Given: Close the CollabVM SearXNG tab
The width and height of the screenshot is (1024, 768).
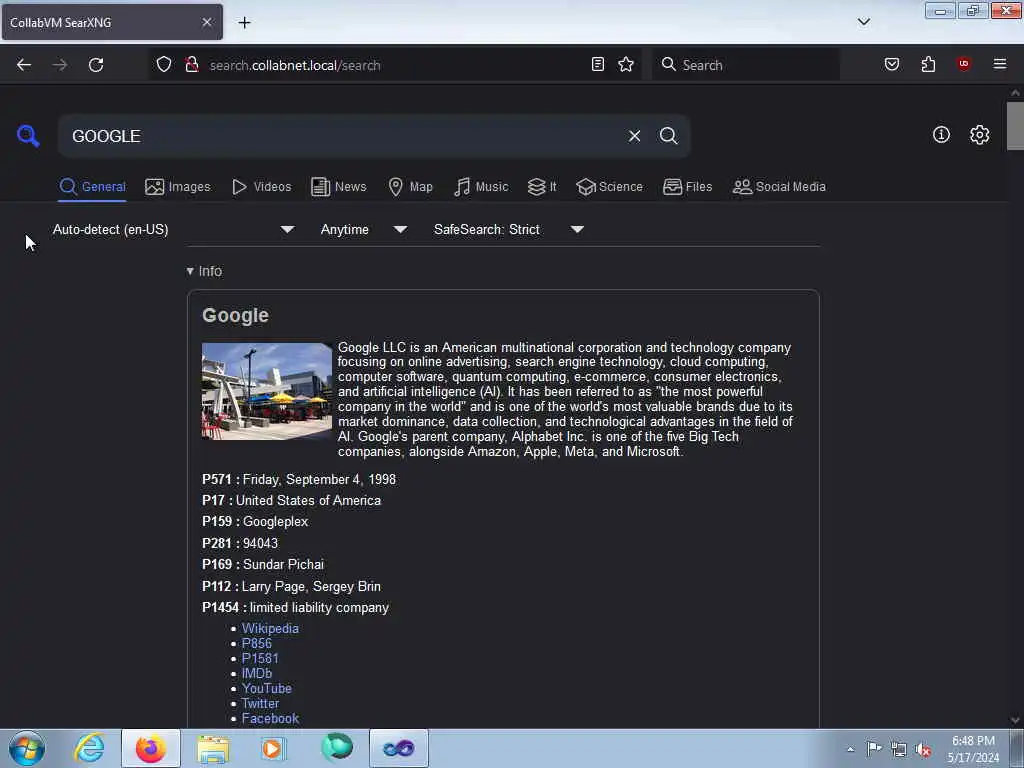Looking at the screenshot, I should (206, 22).
